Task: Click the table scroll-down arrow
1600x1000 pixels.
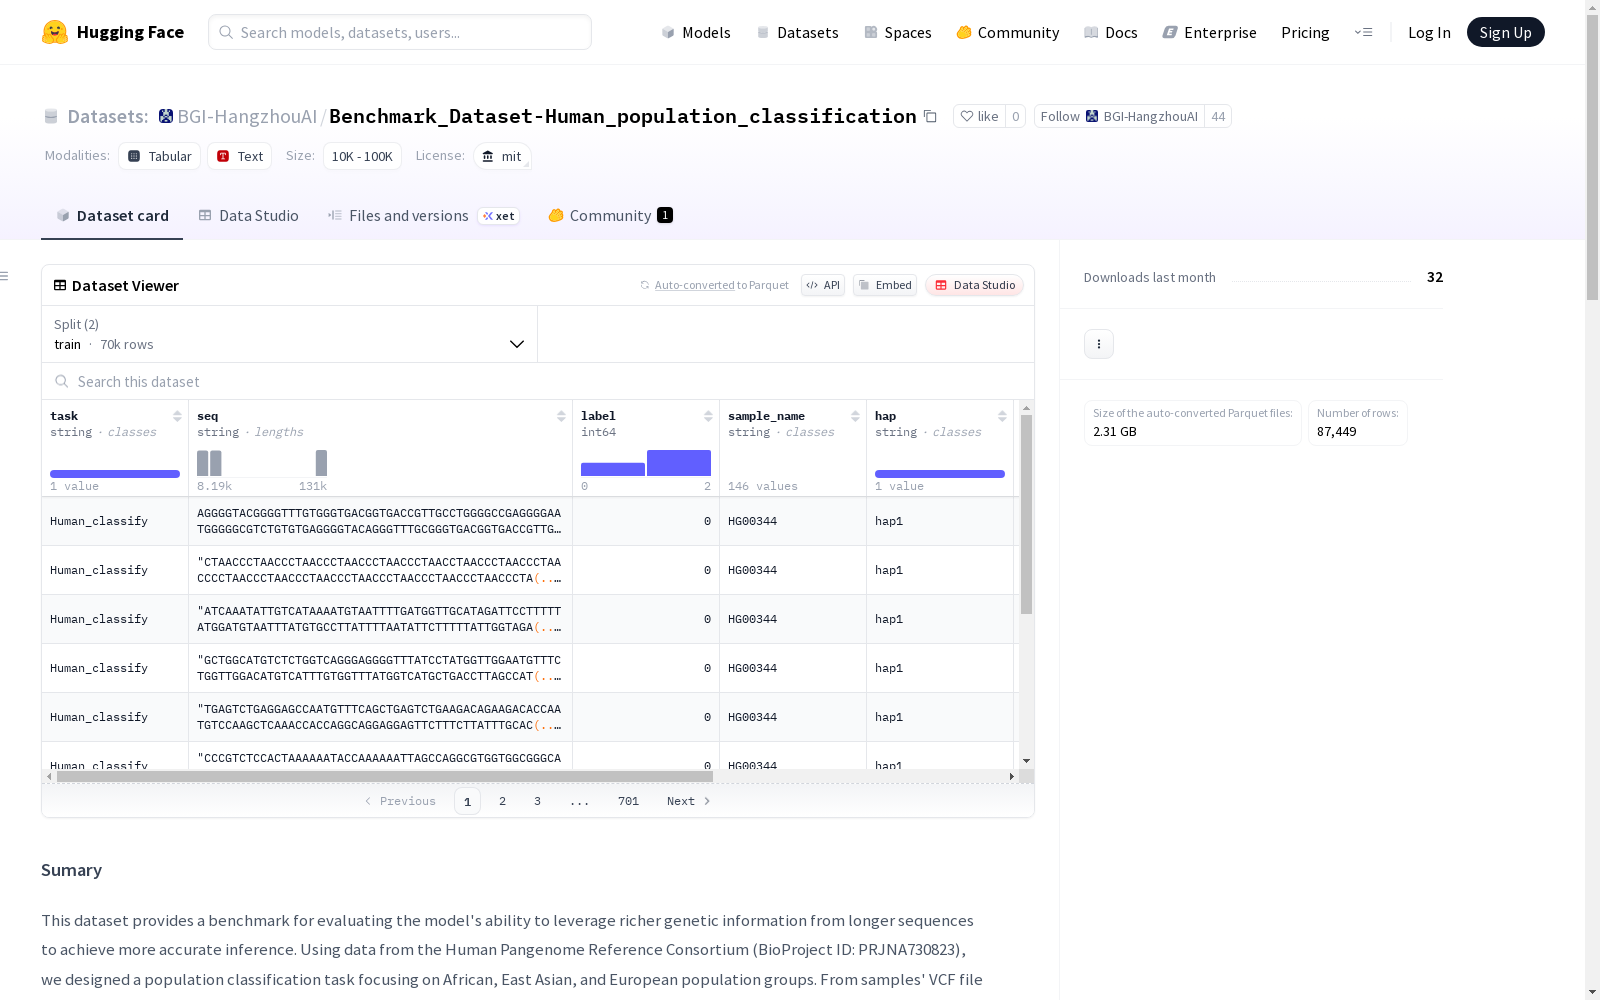Action: click(1026, 761)
